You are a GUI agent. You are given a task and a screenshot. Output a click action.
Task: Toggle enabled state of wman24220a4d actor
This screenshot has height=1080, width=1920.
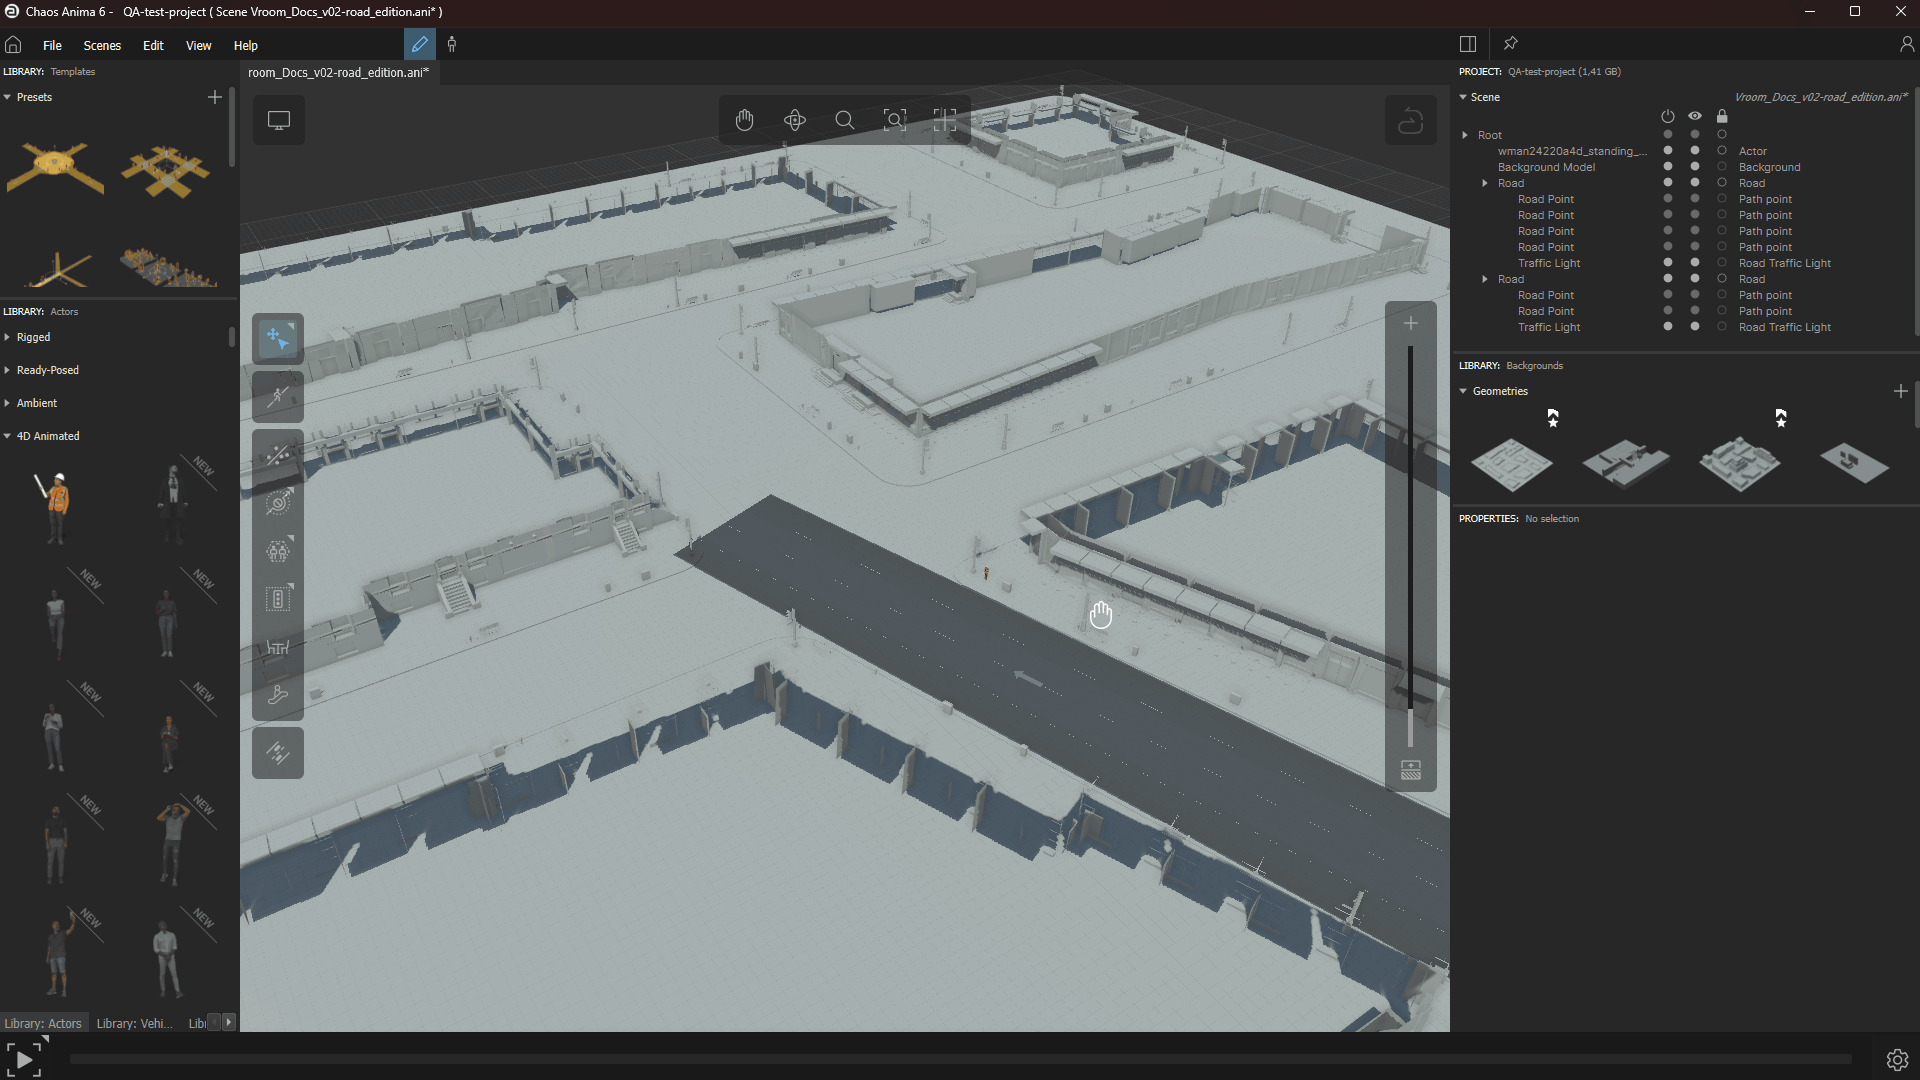(1668, 151)
